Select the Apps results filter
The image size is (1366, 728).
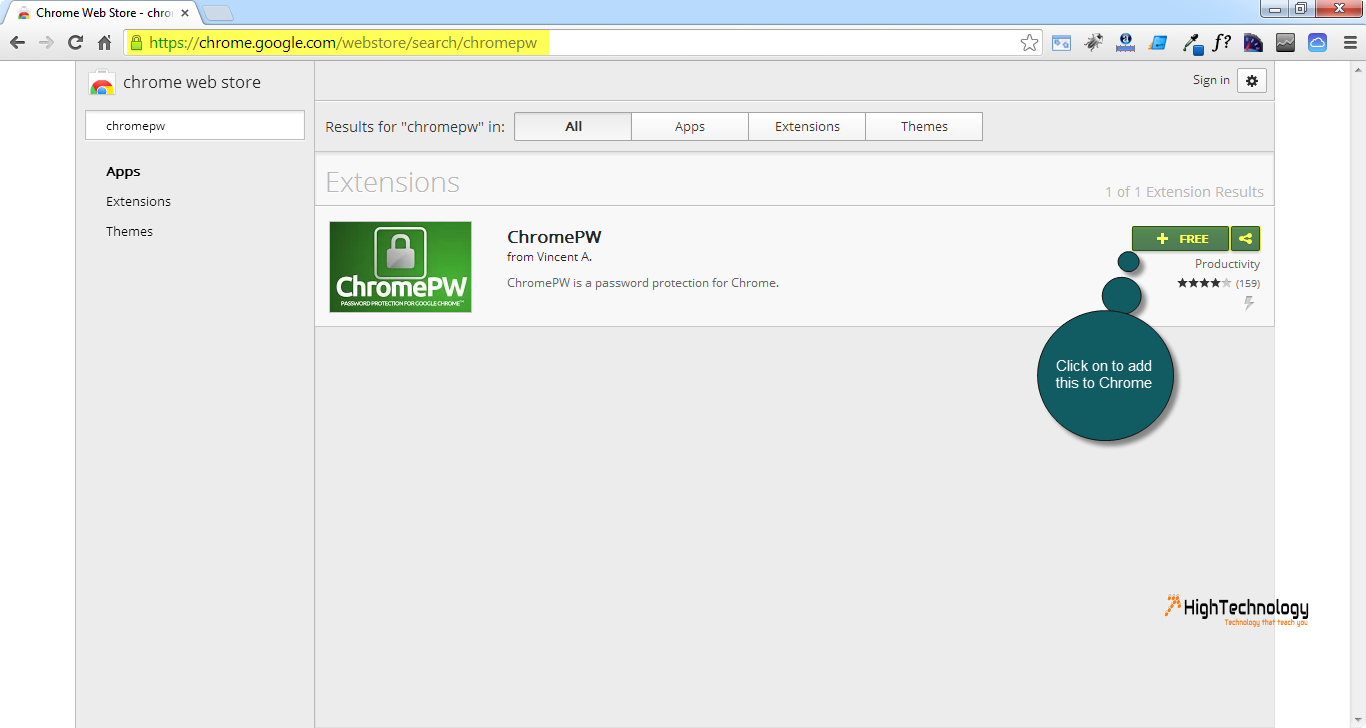point(690,127)
